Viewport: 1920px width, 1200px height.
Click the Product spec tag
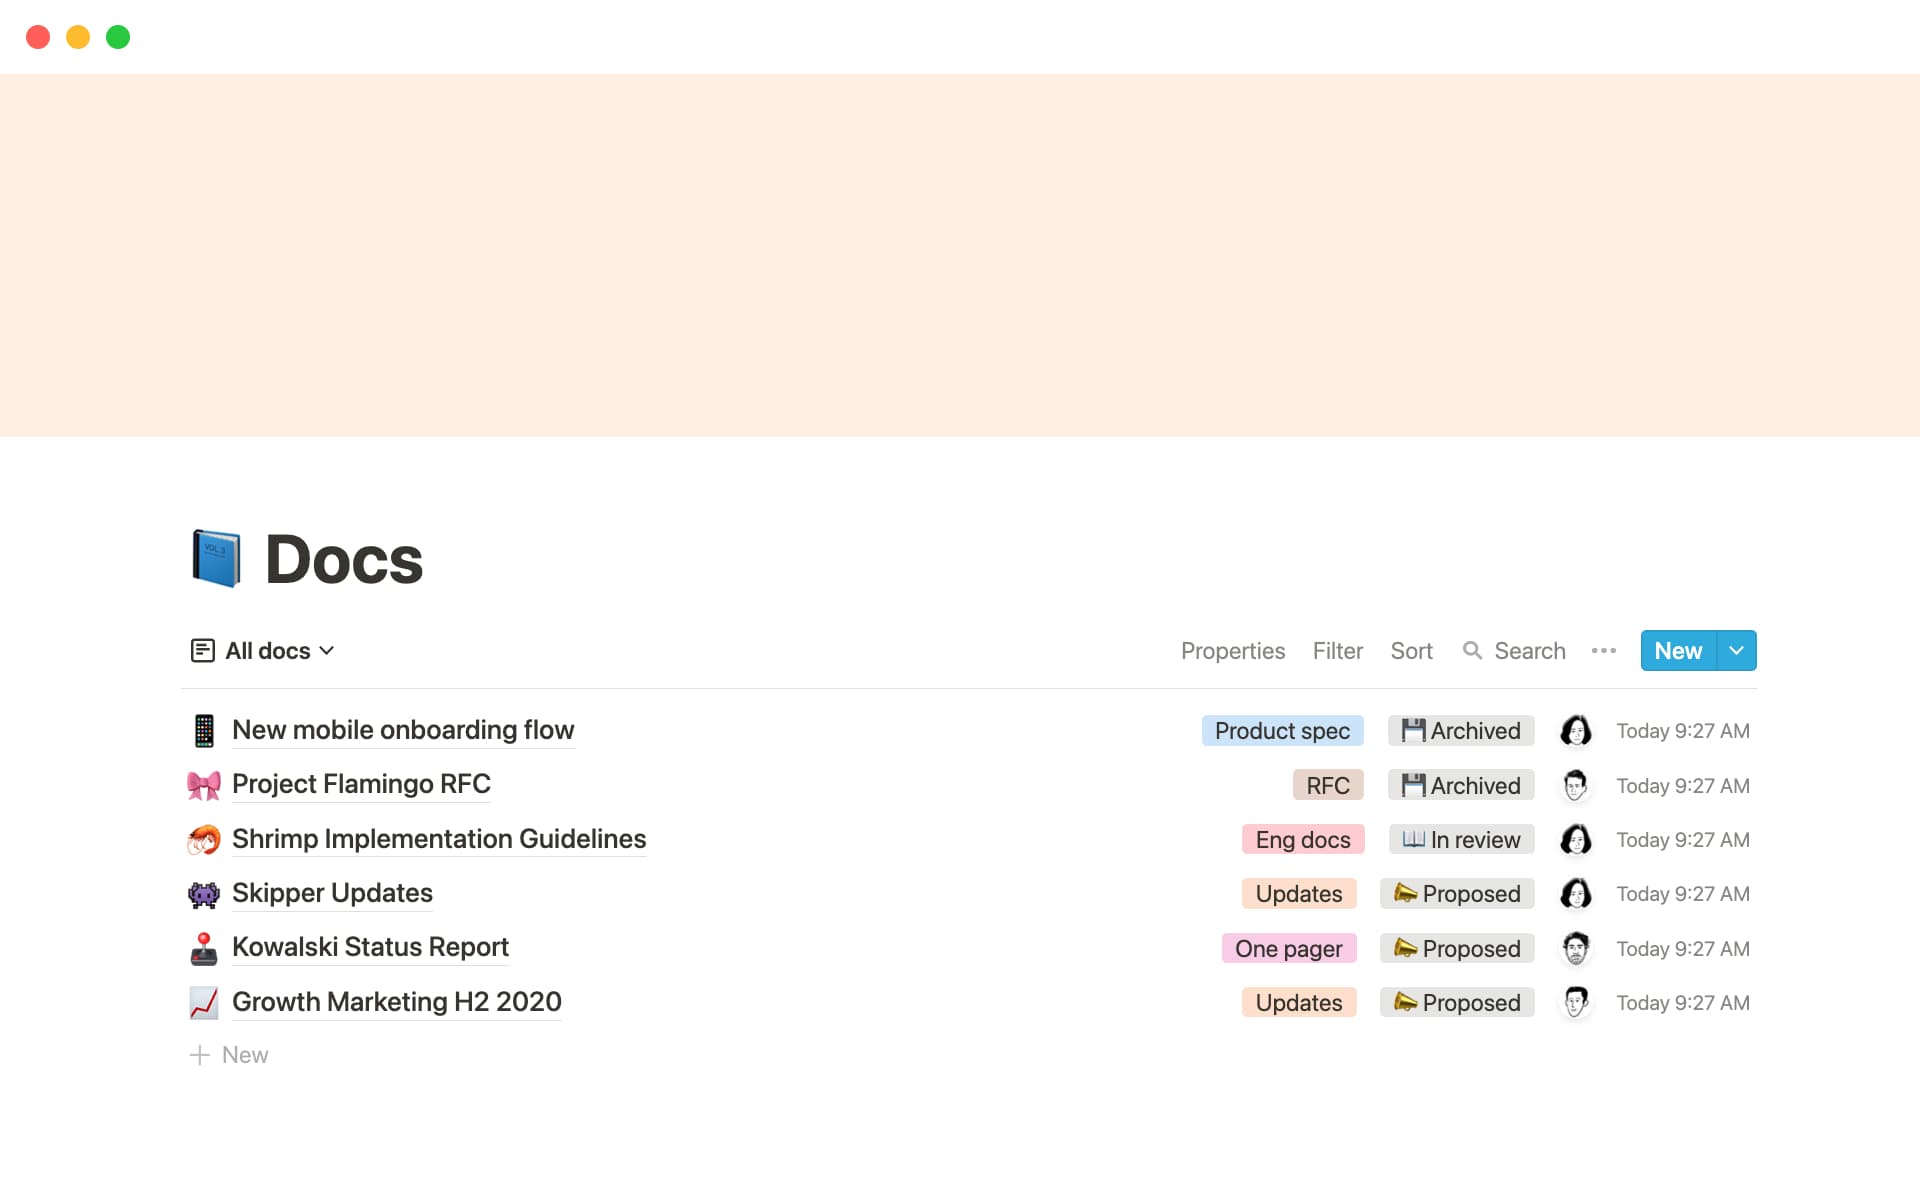point(1282,731)
